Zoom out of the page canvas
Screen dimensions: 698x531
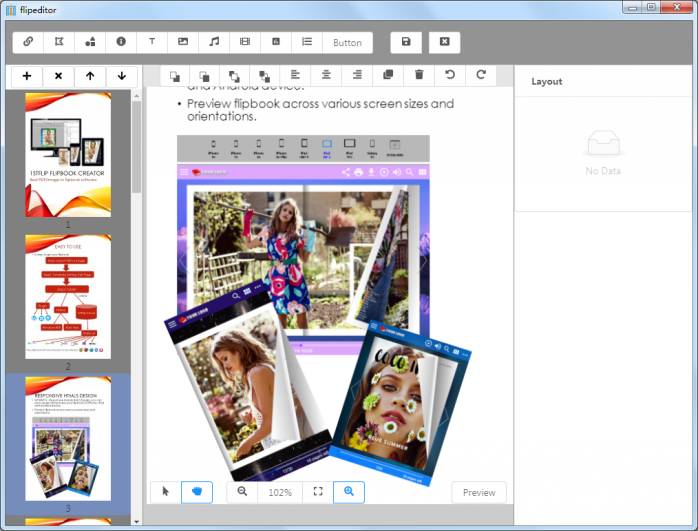(x=243, y=492)
